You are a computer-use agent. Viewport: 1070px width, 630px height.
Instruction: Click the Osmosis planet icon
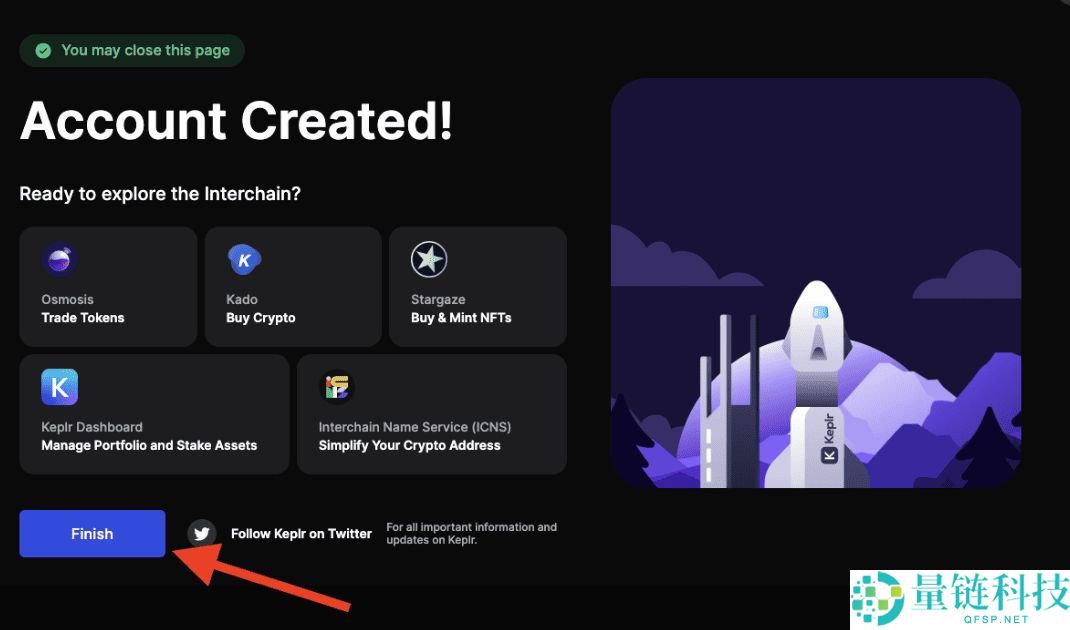point(59,259)
